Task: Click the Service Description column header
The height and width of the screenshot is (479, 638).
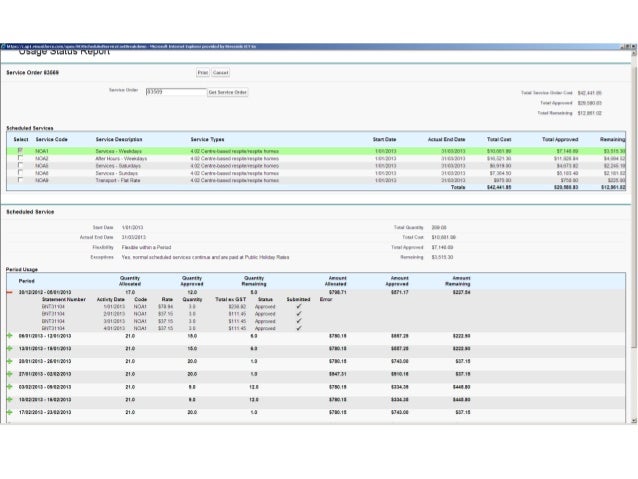Action: 119,139
